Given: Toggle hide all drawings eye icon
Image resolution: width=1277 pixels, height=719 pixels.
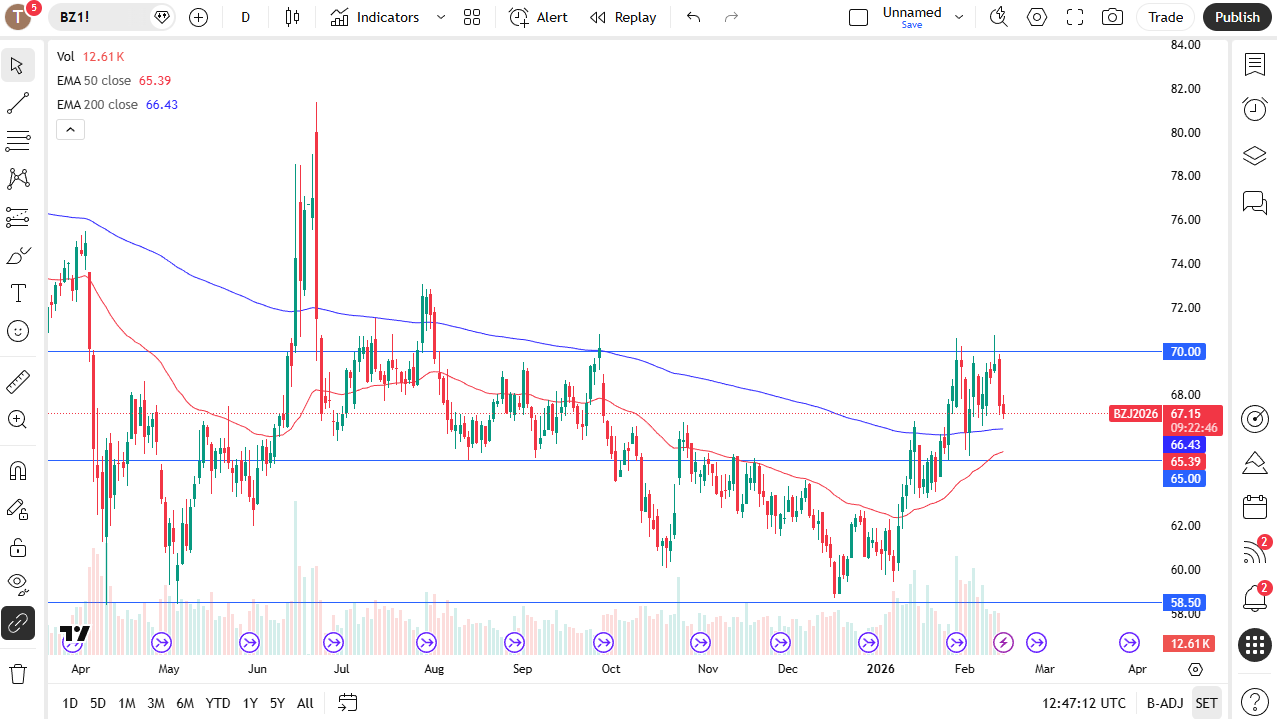Looking at the screenshot, I should pyautogui.click(x=17, y=582).
